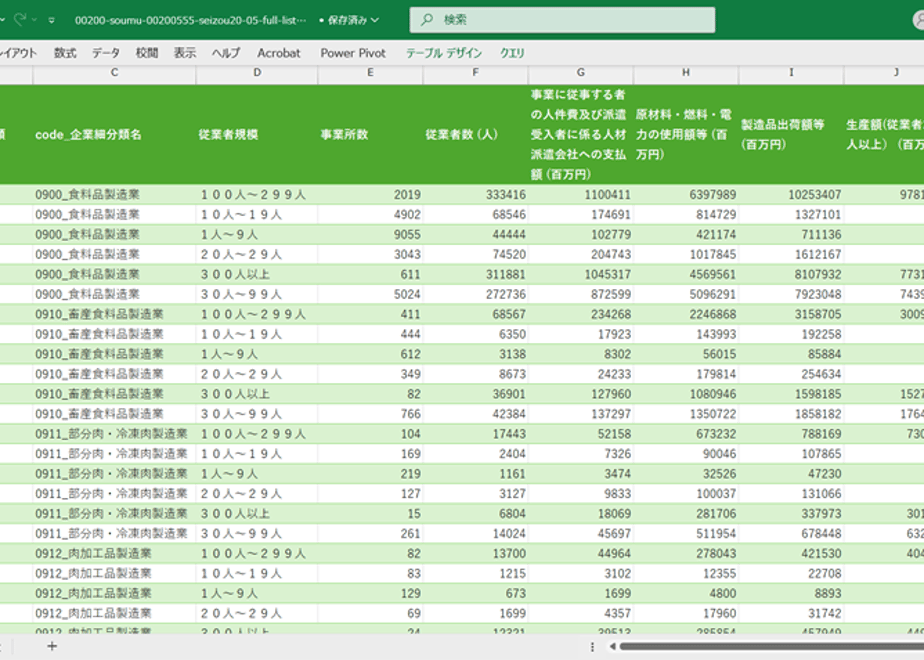Screen dimensions: 924x660
Task: Open the Power Pivot ribbon tab
Action: (353, 53)
